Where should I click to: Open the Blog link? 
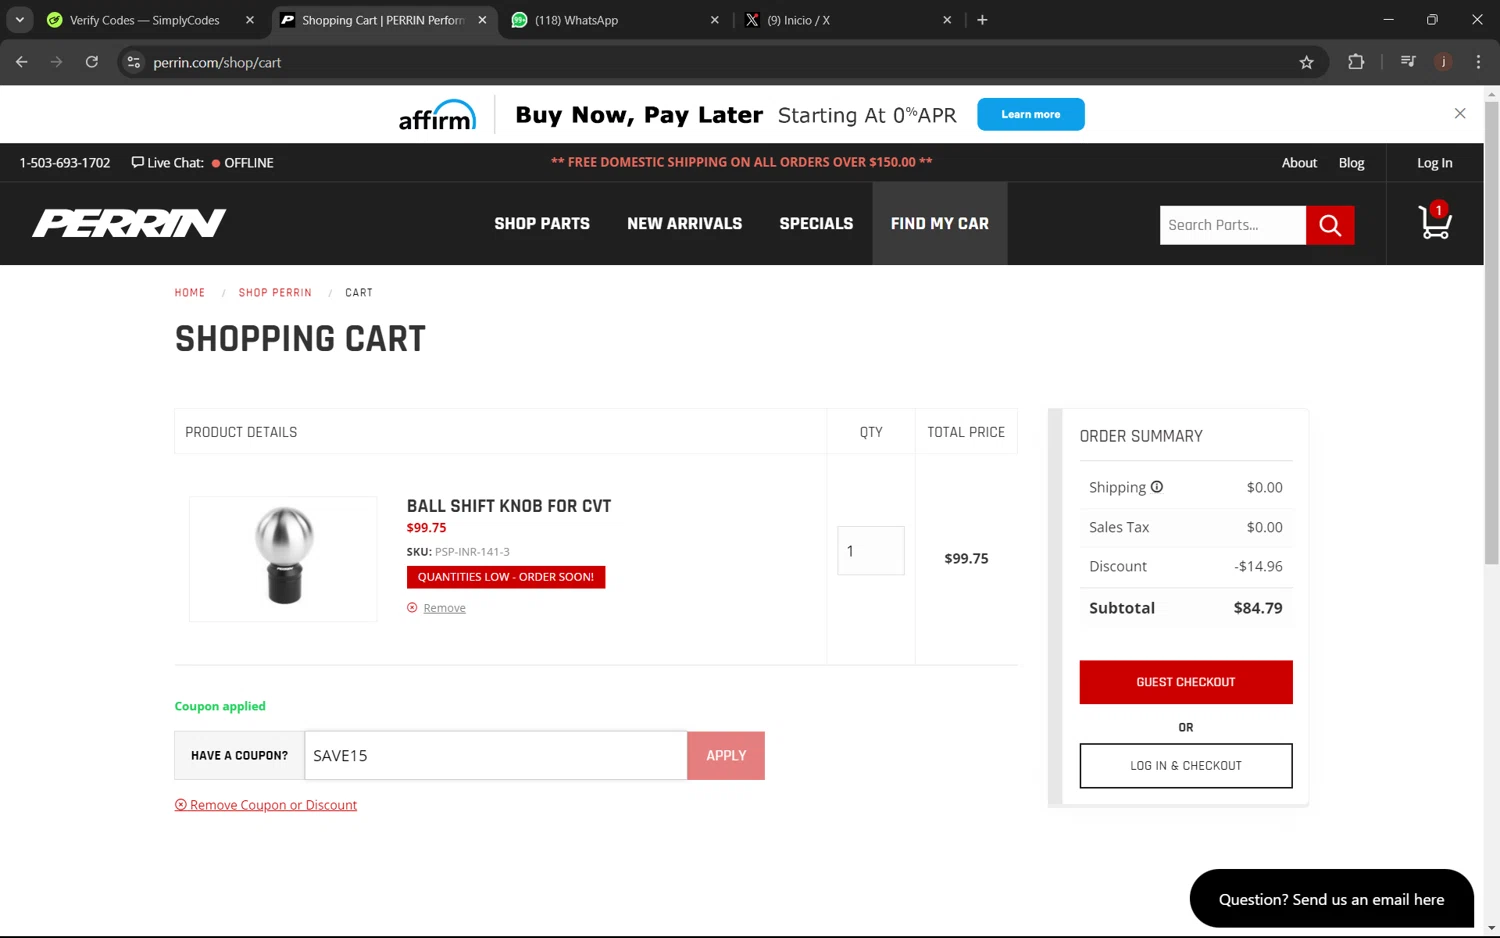1351,163
